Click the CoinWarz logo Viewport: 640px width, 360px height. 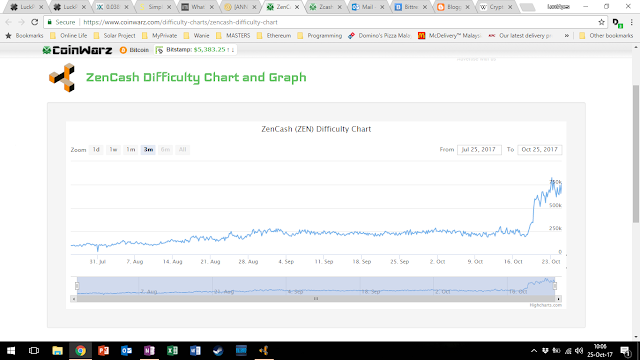77,50
